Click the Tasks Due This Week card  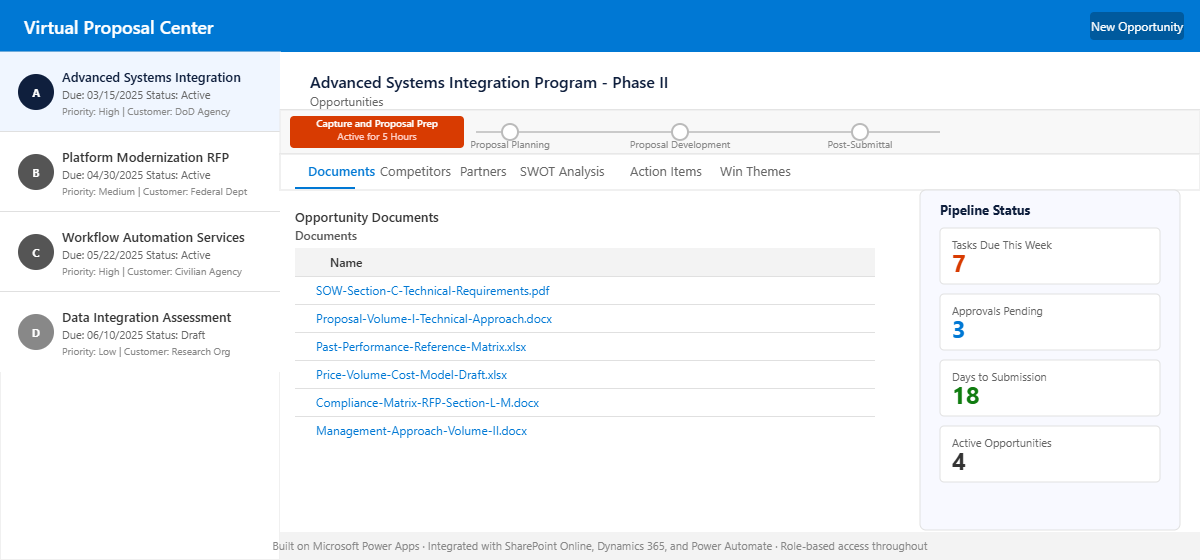pyautogui.click(x=1050, y=256)
